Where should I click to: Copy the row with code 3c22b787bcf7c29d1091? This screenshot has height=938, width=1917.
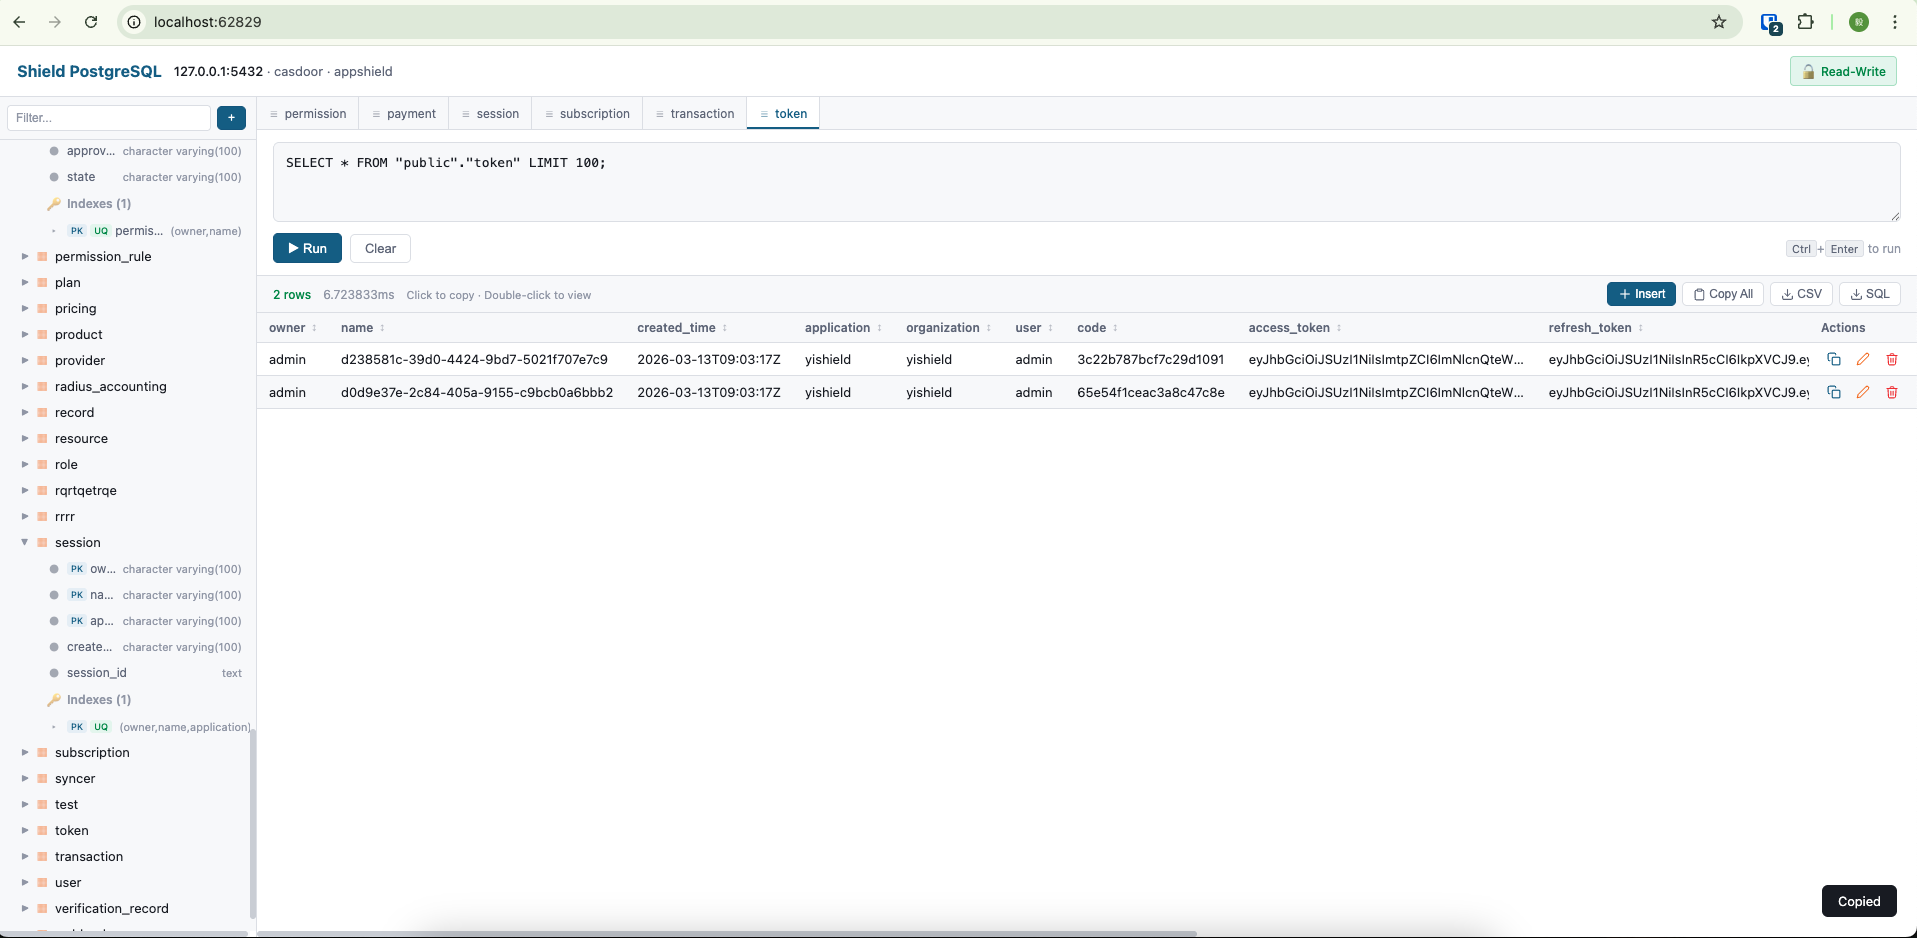click(1834, 359)
